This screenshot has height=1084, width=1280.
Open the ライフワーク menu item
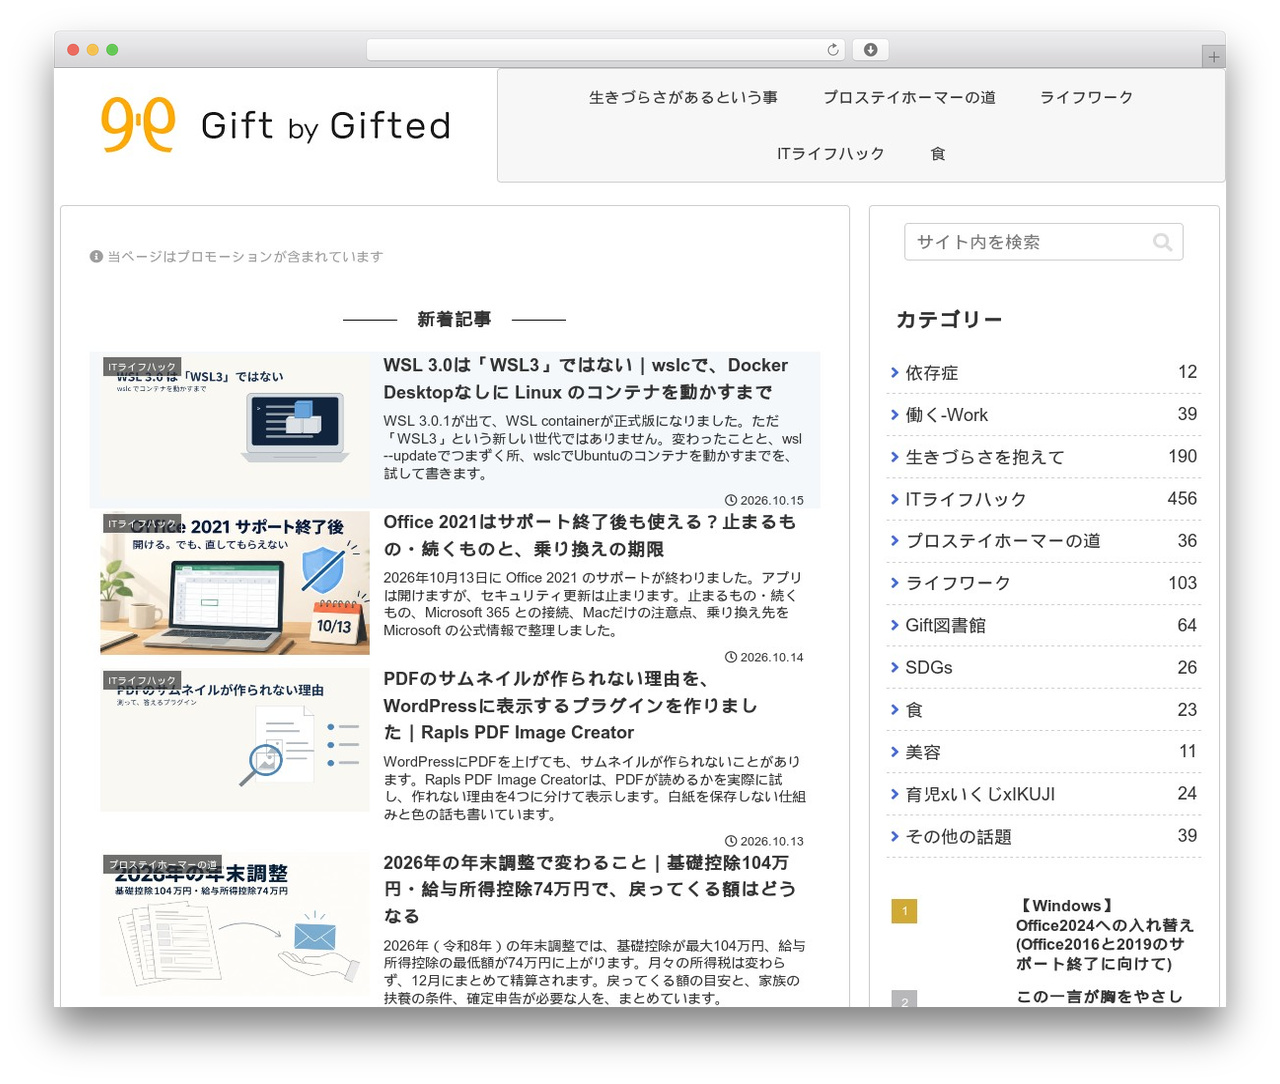point(1086,97)
